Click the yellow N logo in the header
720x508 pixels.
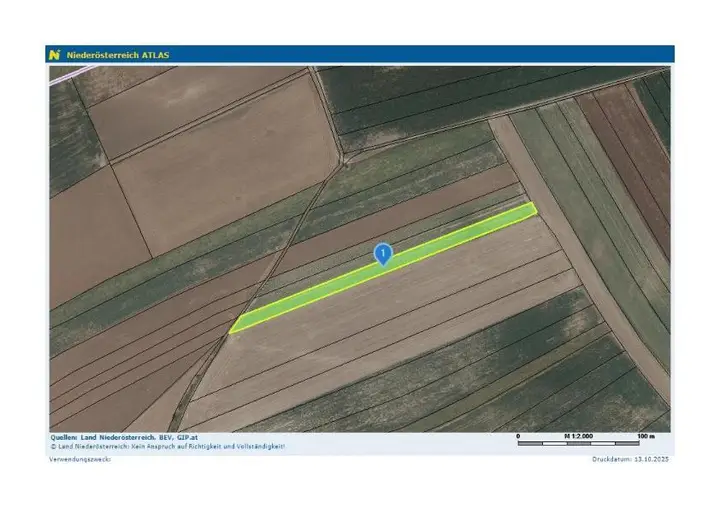55,55
